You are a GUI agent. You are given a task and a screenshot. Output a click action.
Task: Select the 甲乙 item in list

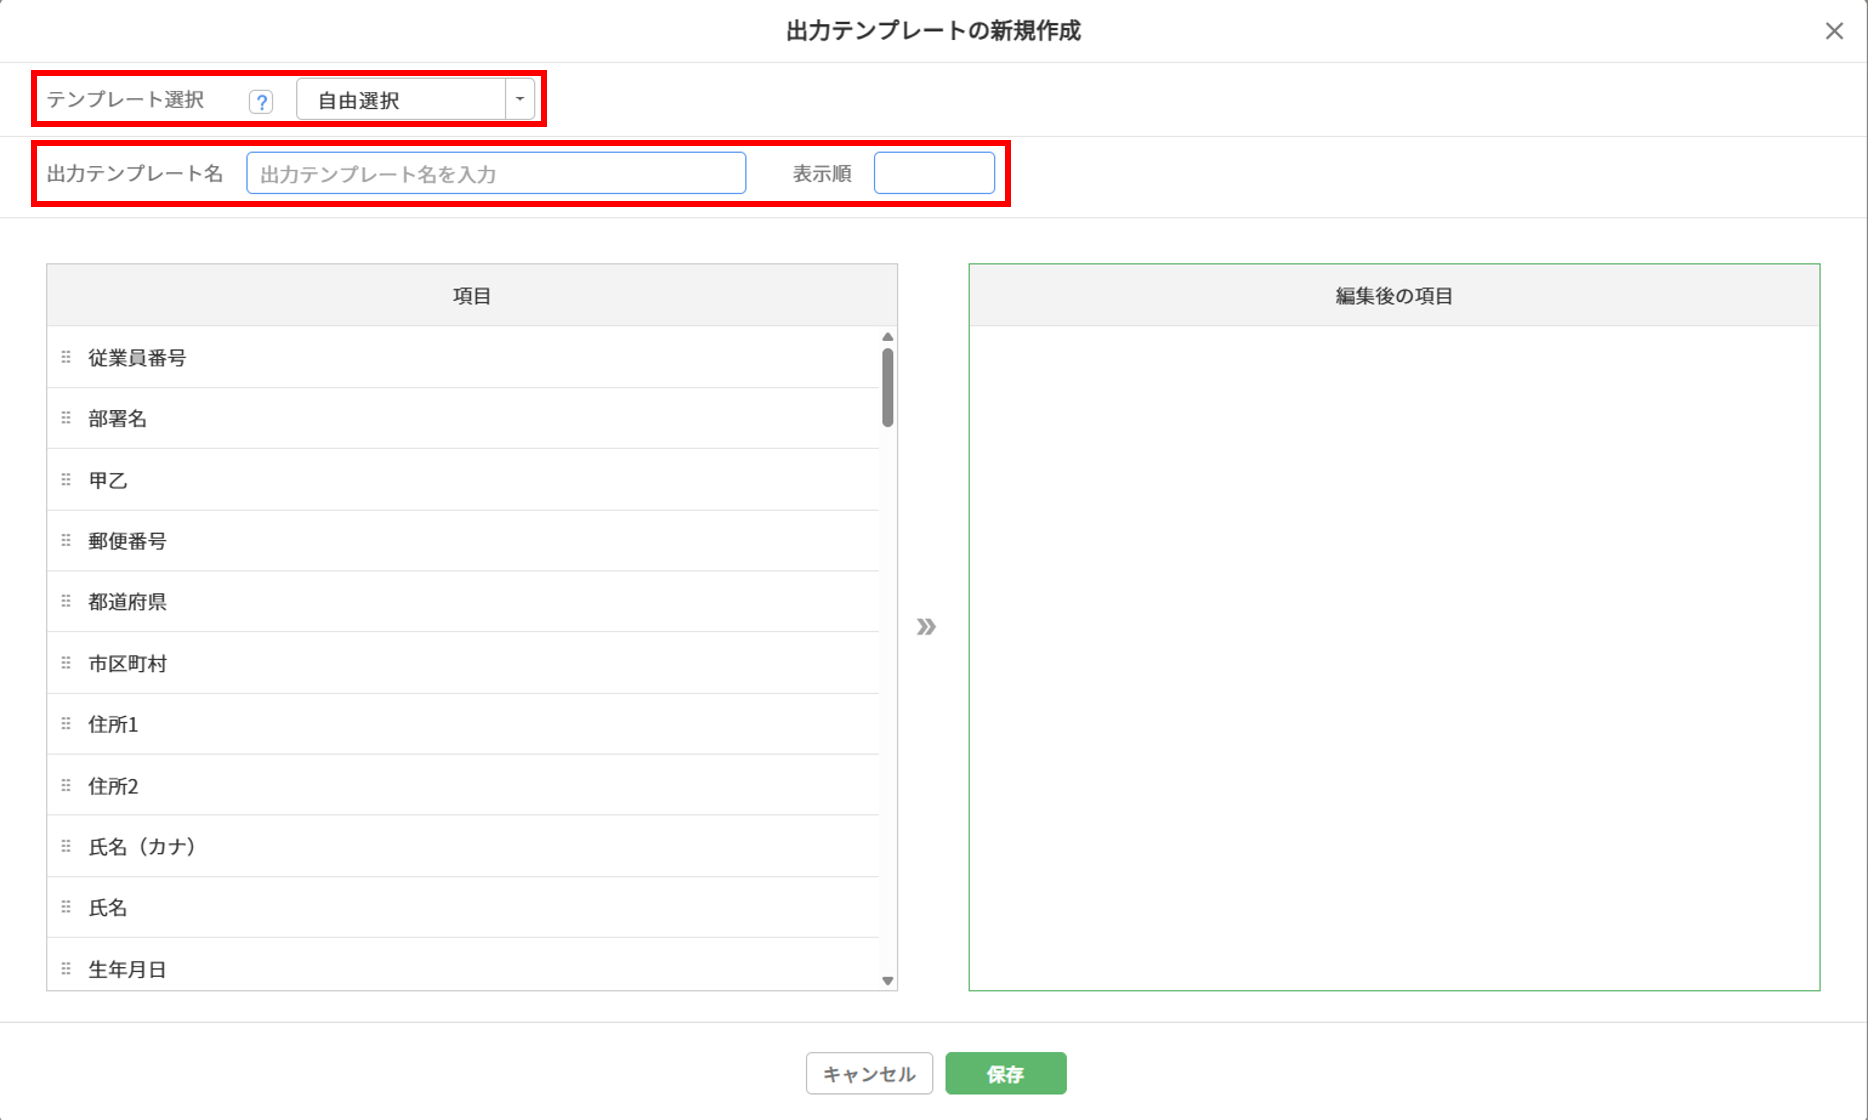pos(108,480)
